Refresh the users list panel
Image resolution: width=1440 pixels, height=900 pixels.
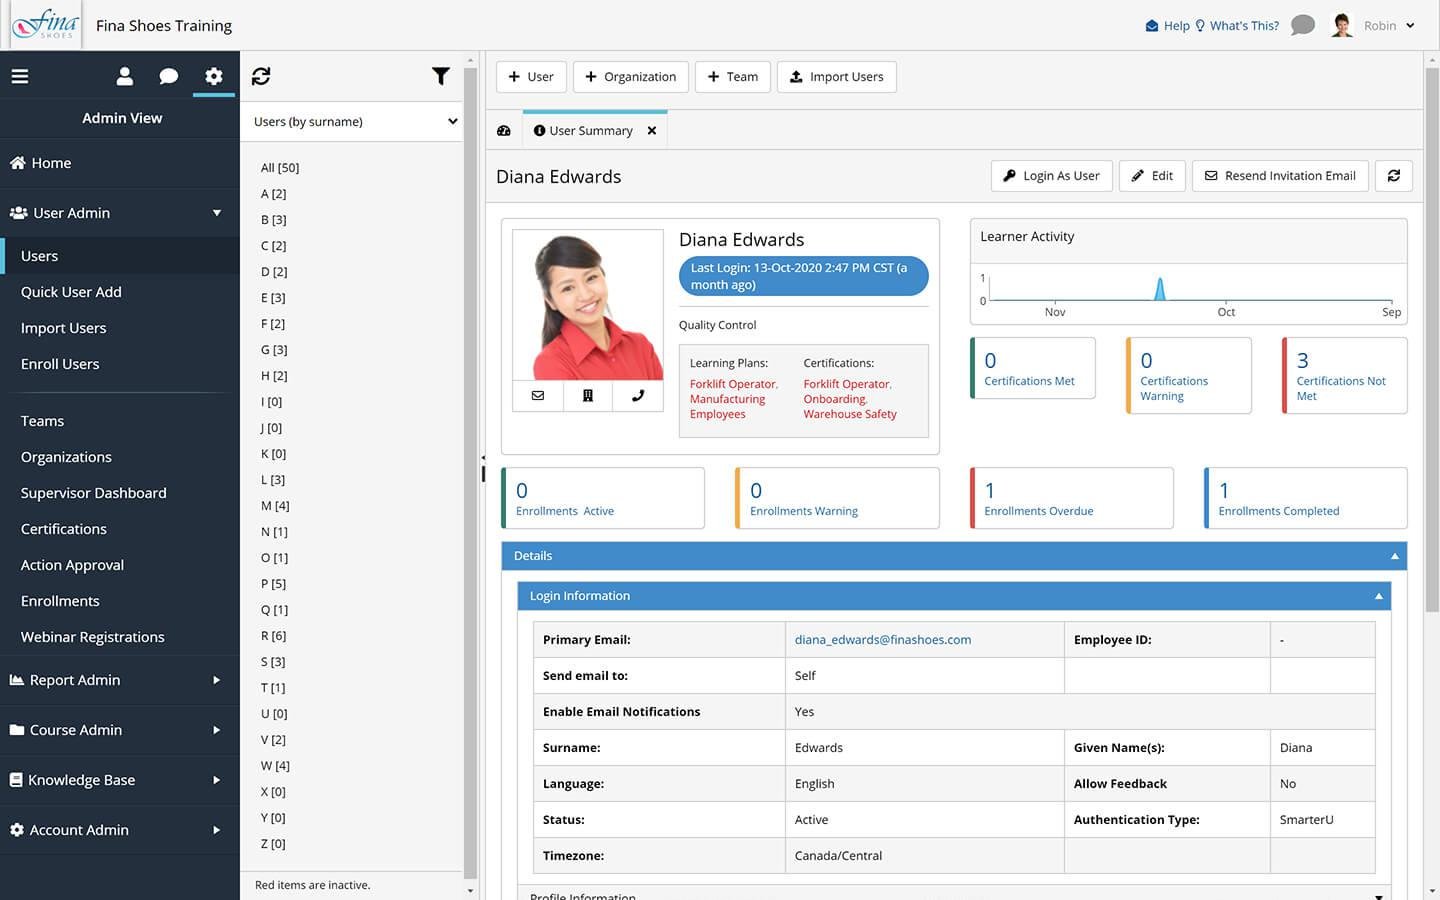coord(261,76)
